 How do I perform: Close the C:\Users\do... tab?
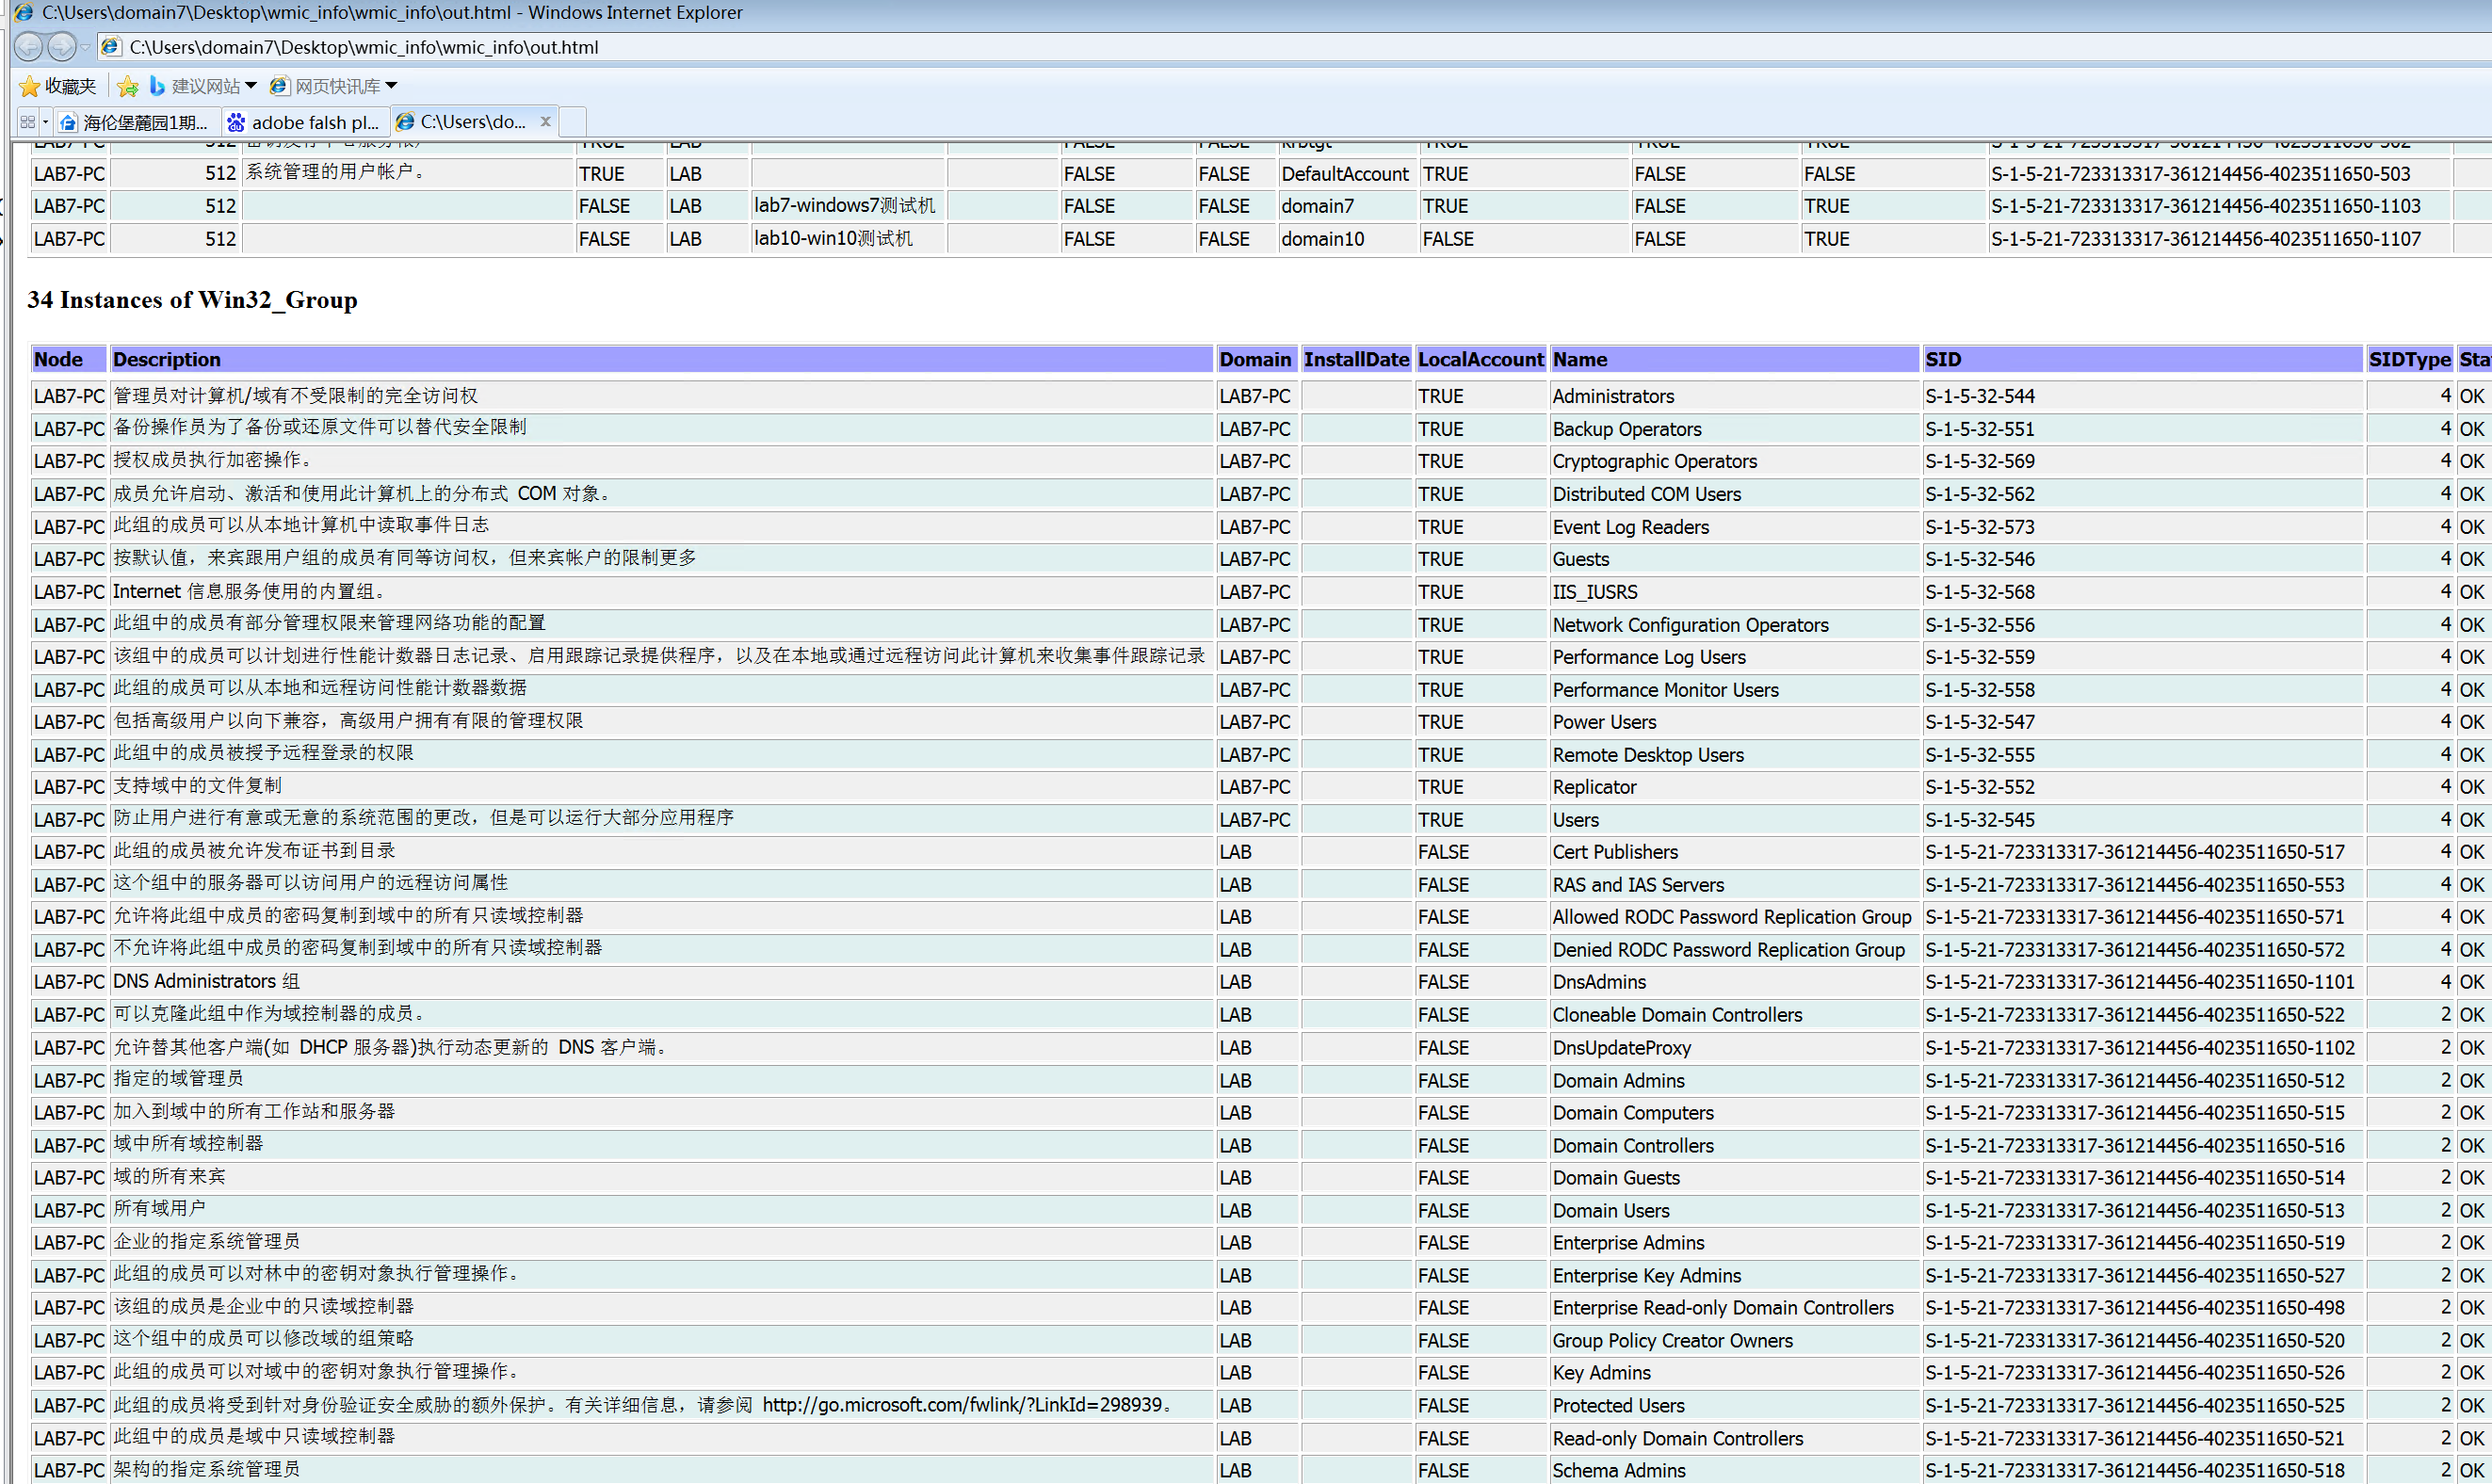tap(545, 121)
